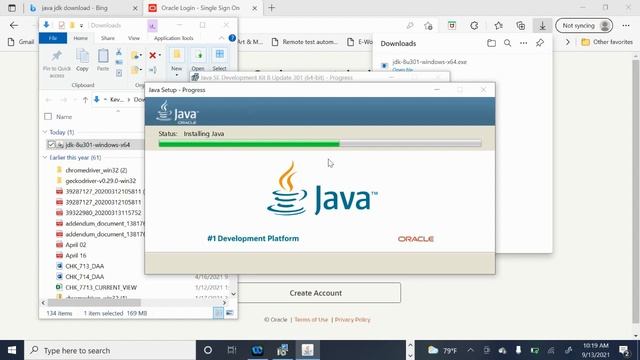Click the Java installation progress bar
640x360 pixels.
pos(320,144)
